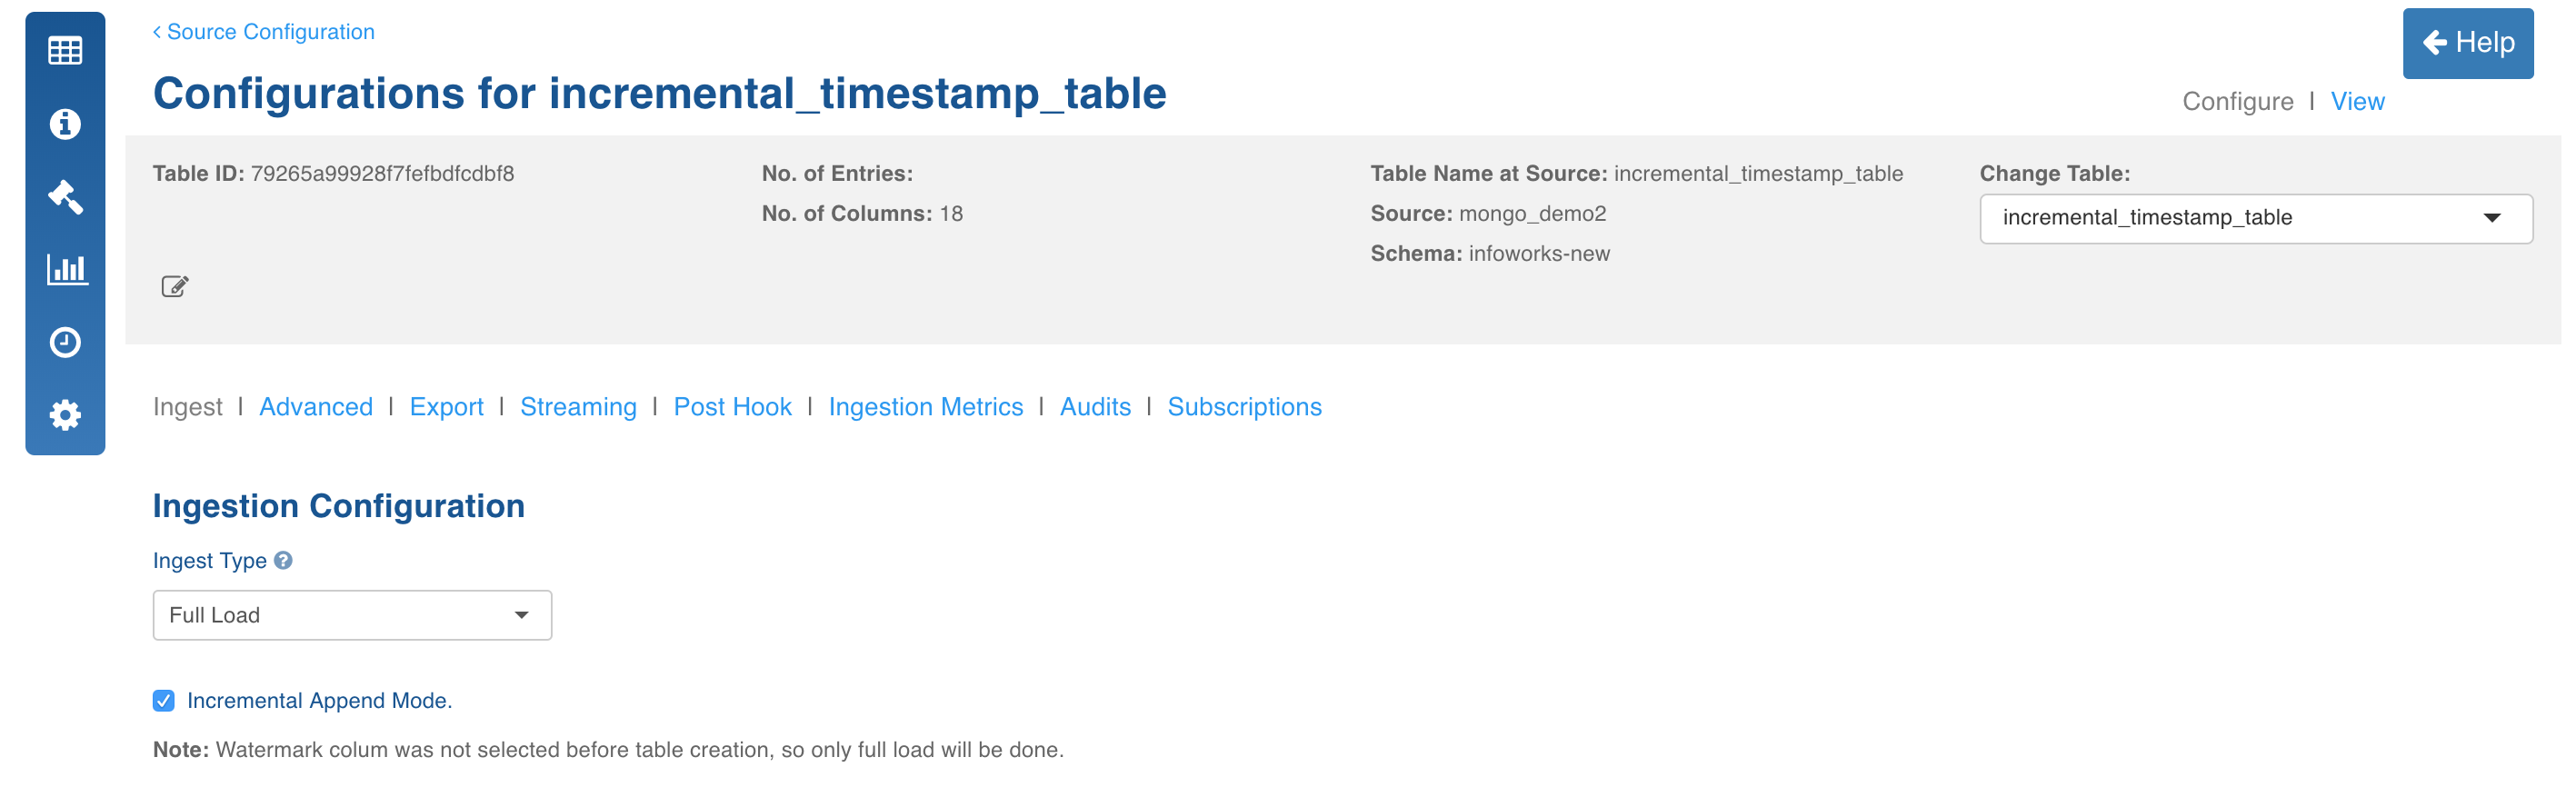Select the gavel sidebar icon
Viewport: 2576px width, 787px height.
[65, 197]
